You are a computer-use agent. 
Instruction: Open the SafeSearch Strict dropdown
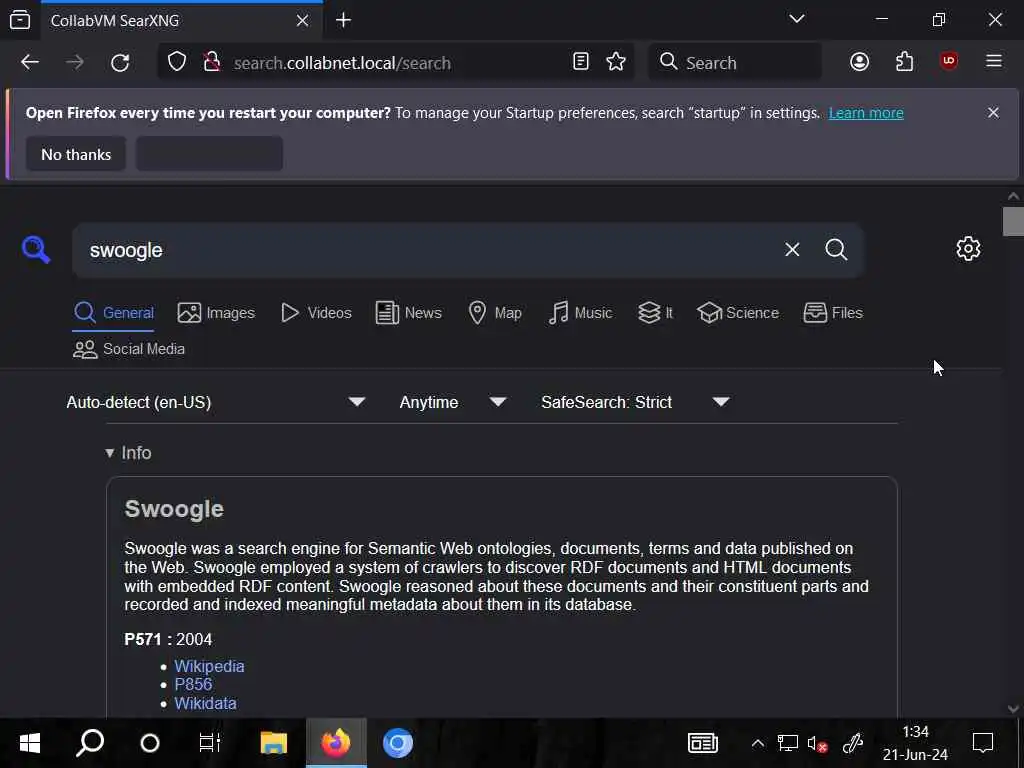(635, 402)
